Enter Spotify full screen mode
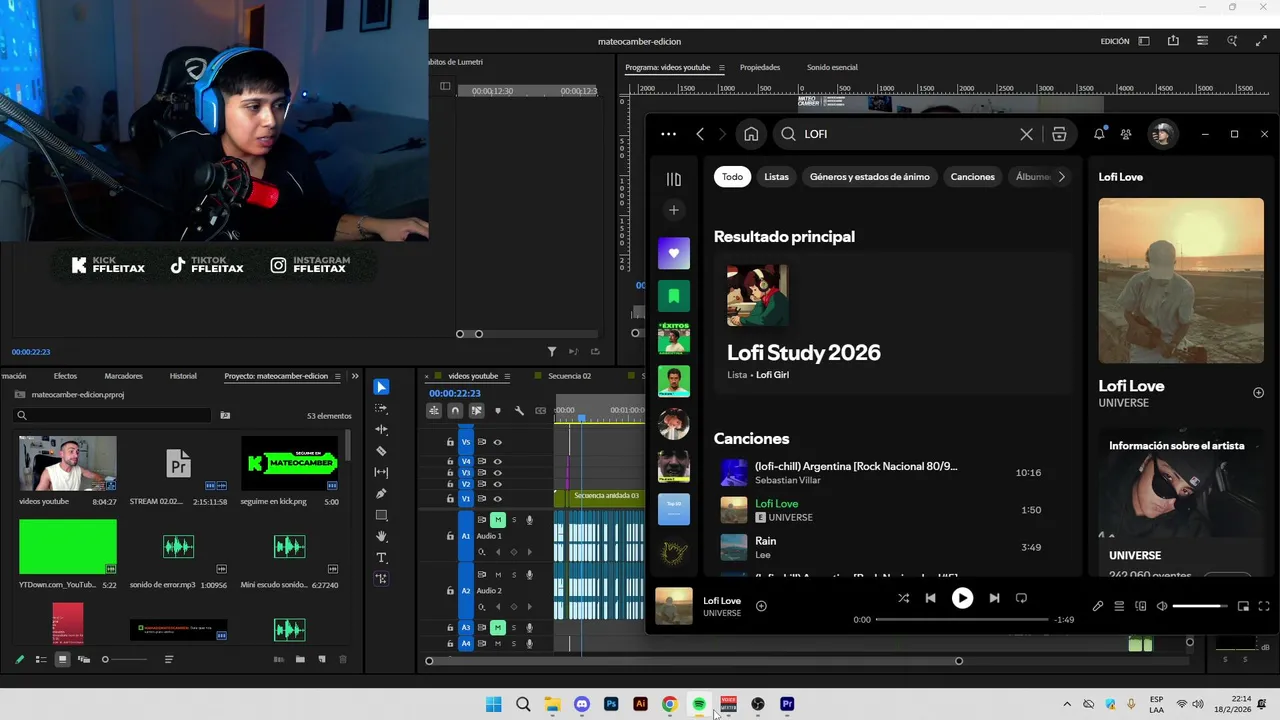 pos(1264,606)
